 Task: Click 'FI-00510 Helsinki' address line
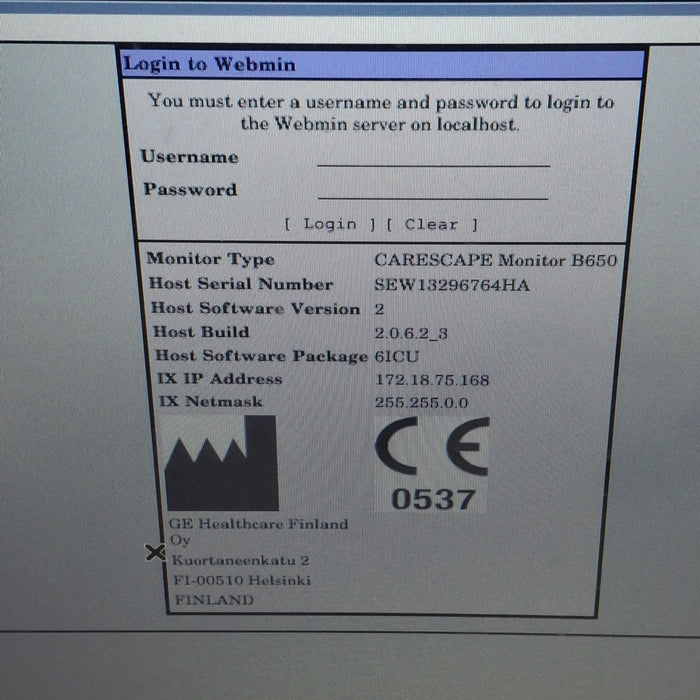coord(242,580)
